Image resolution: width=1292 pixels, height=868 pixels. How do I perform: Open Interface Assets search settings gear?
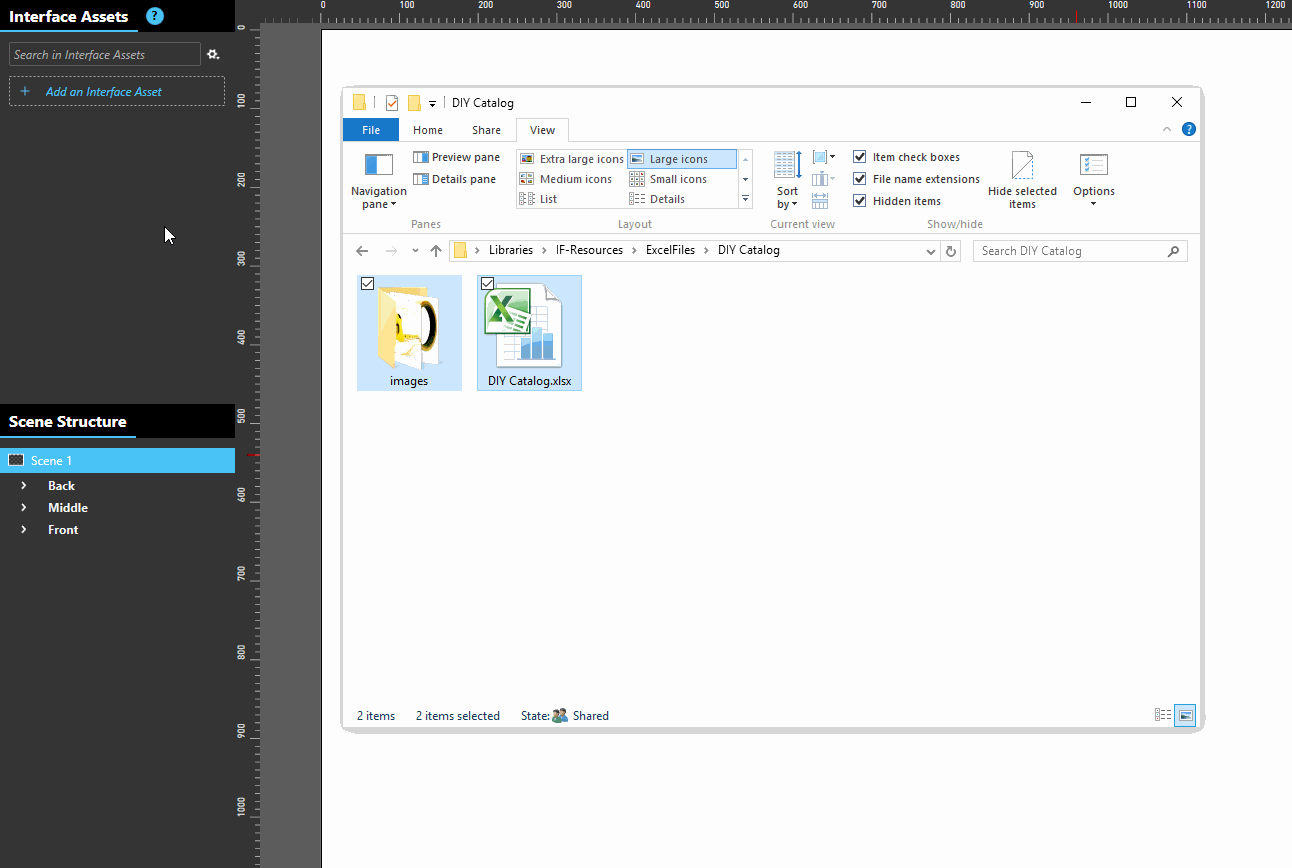(213, 54)
